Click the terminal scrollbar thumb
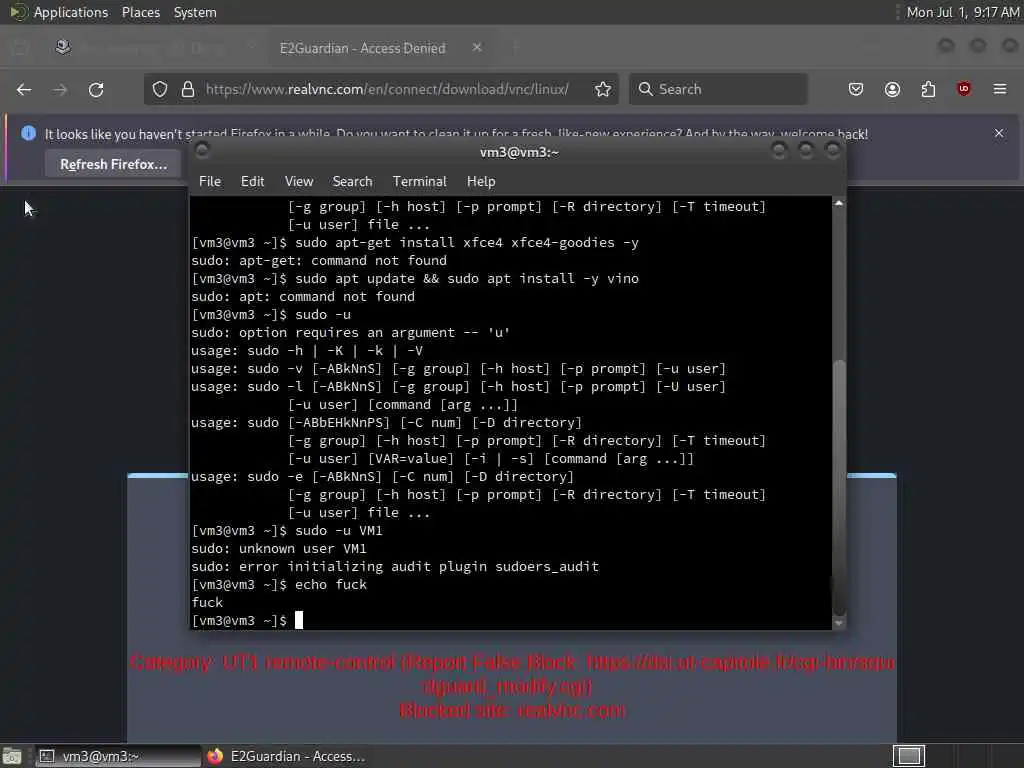Screen dimensions: 1024x768 coord(839,487)
